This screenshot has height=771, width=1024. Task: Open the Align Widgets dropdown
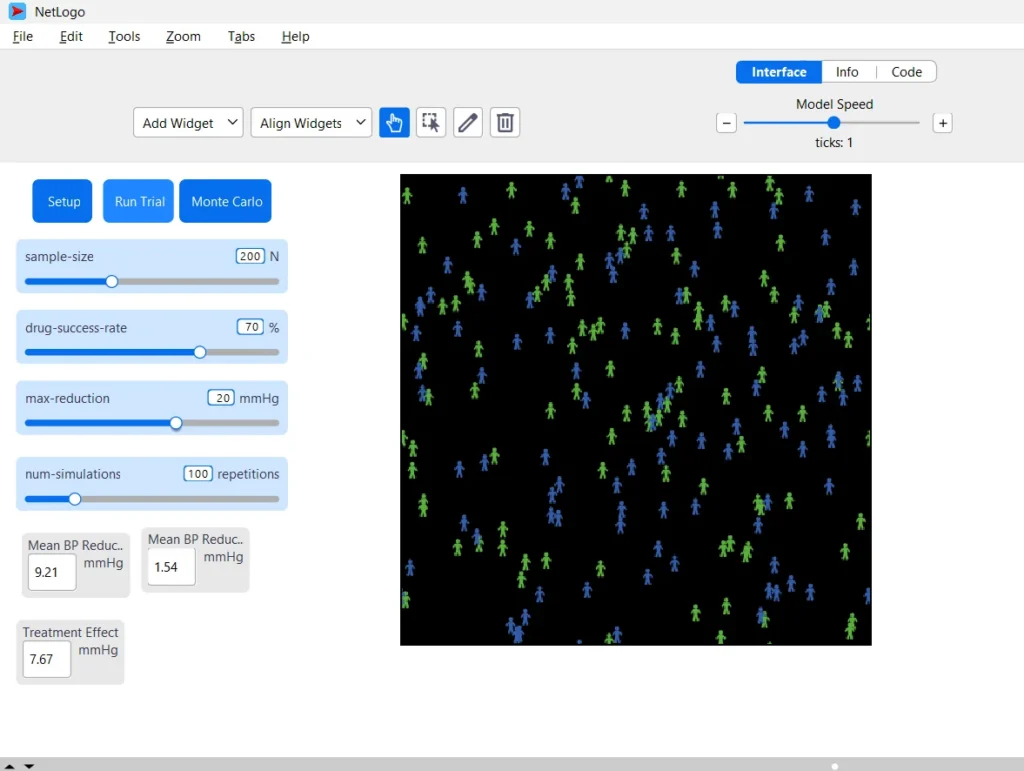312,123
